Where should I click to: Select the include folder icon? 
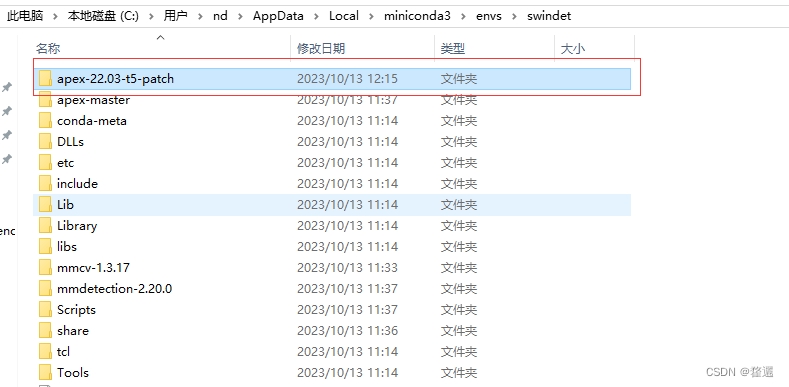45,184
